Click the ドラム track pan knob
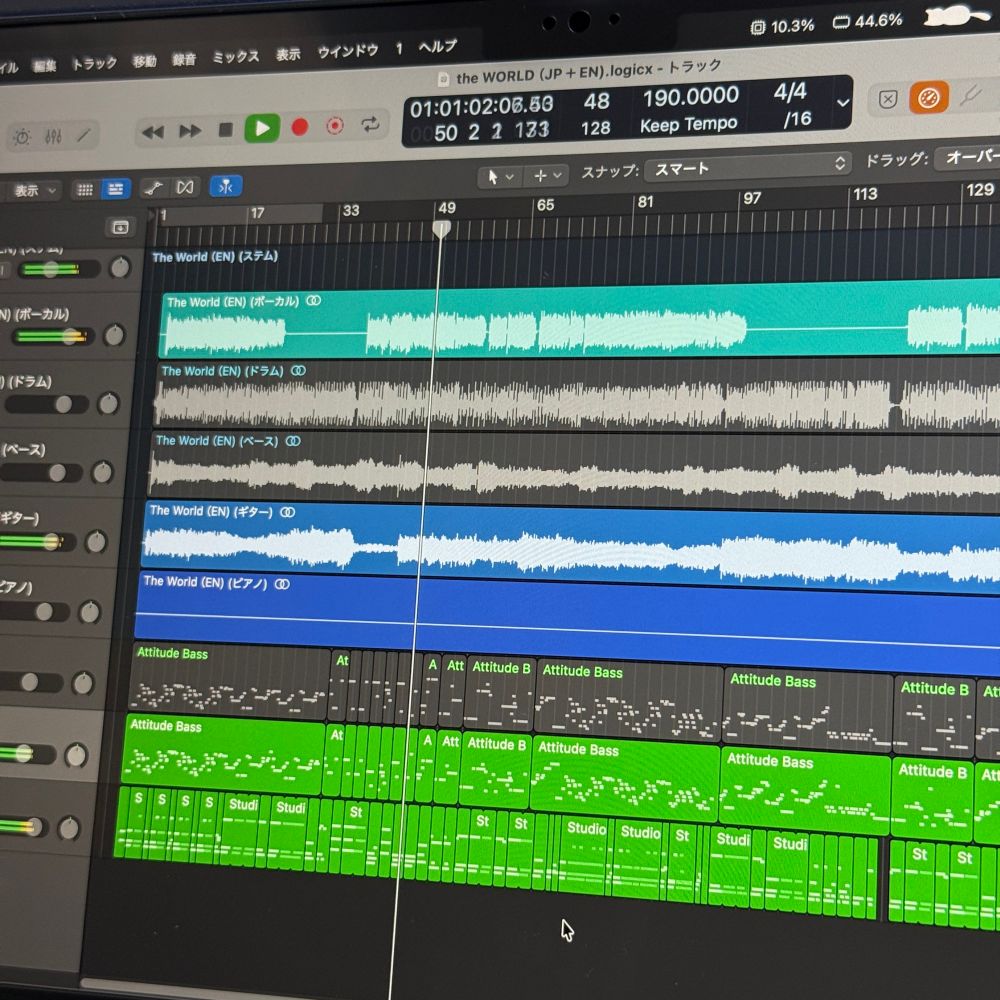Image resolution: width=1000 pixels, height=1000 pixels. click(x=108, y=404)
